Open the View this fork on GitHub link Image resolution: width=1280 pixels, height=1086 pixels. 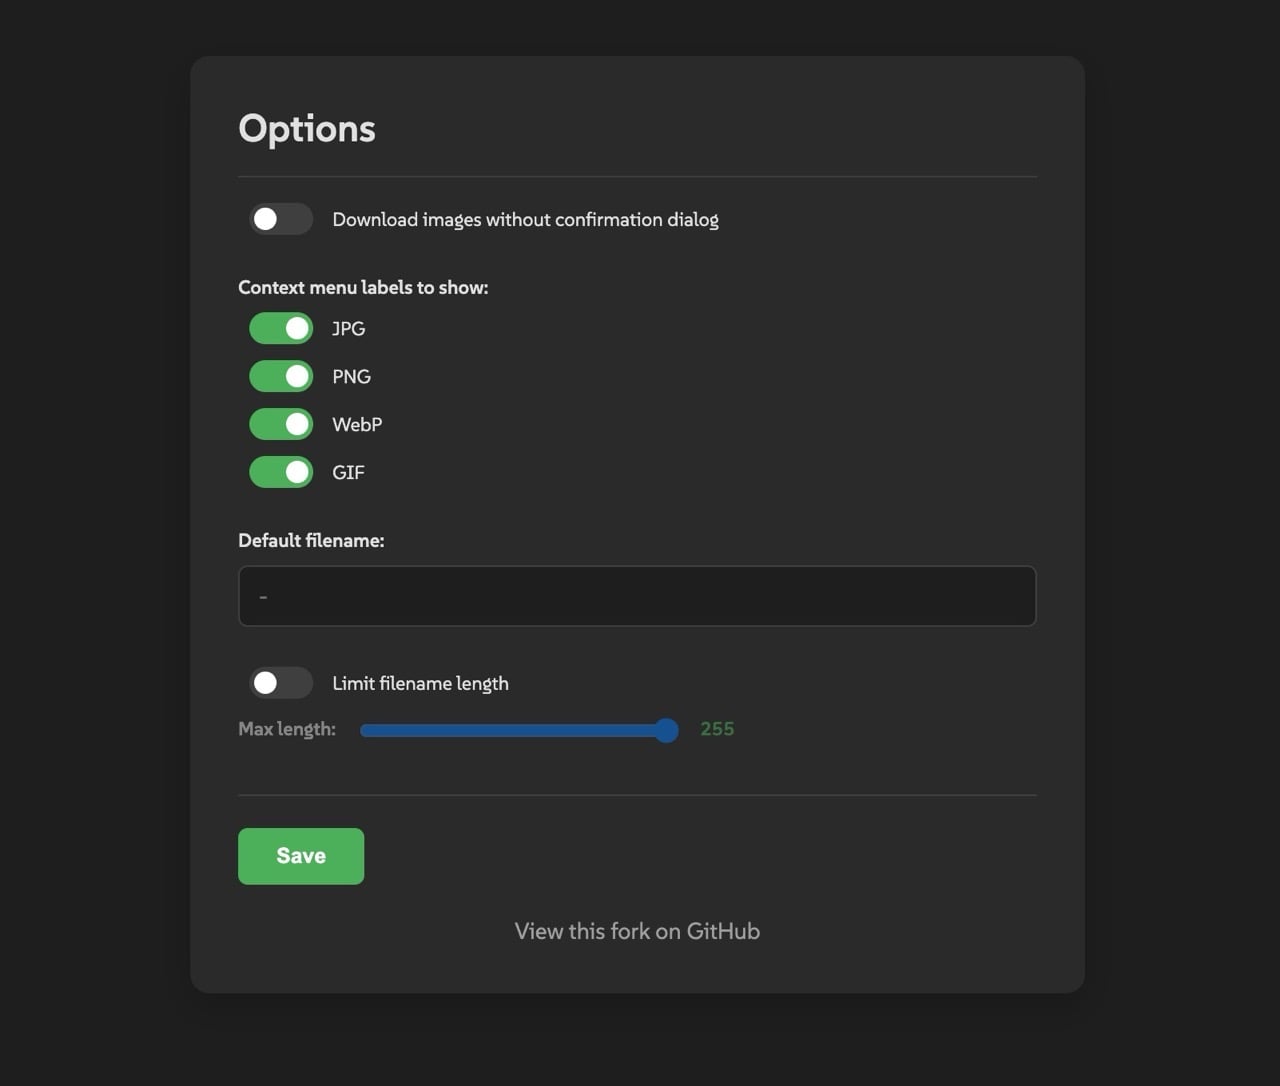[x=637, y=931]
